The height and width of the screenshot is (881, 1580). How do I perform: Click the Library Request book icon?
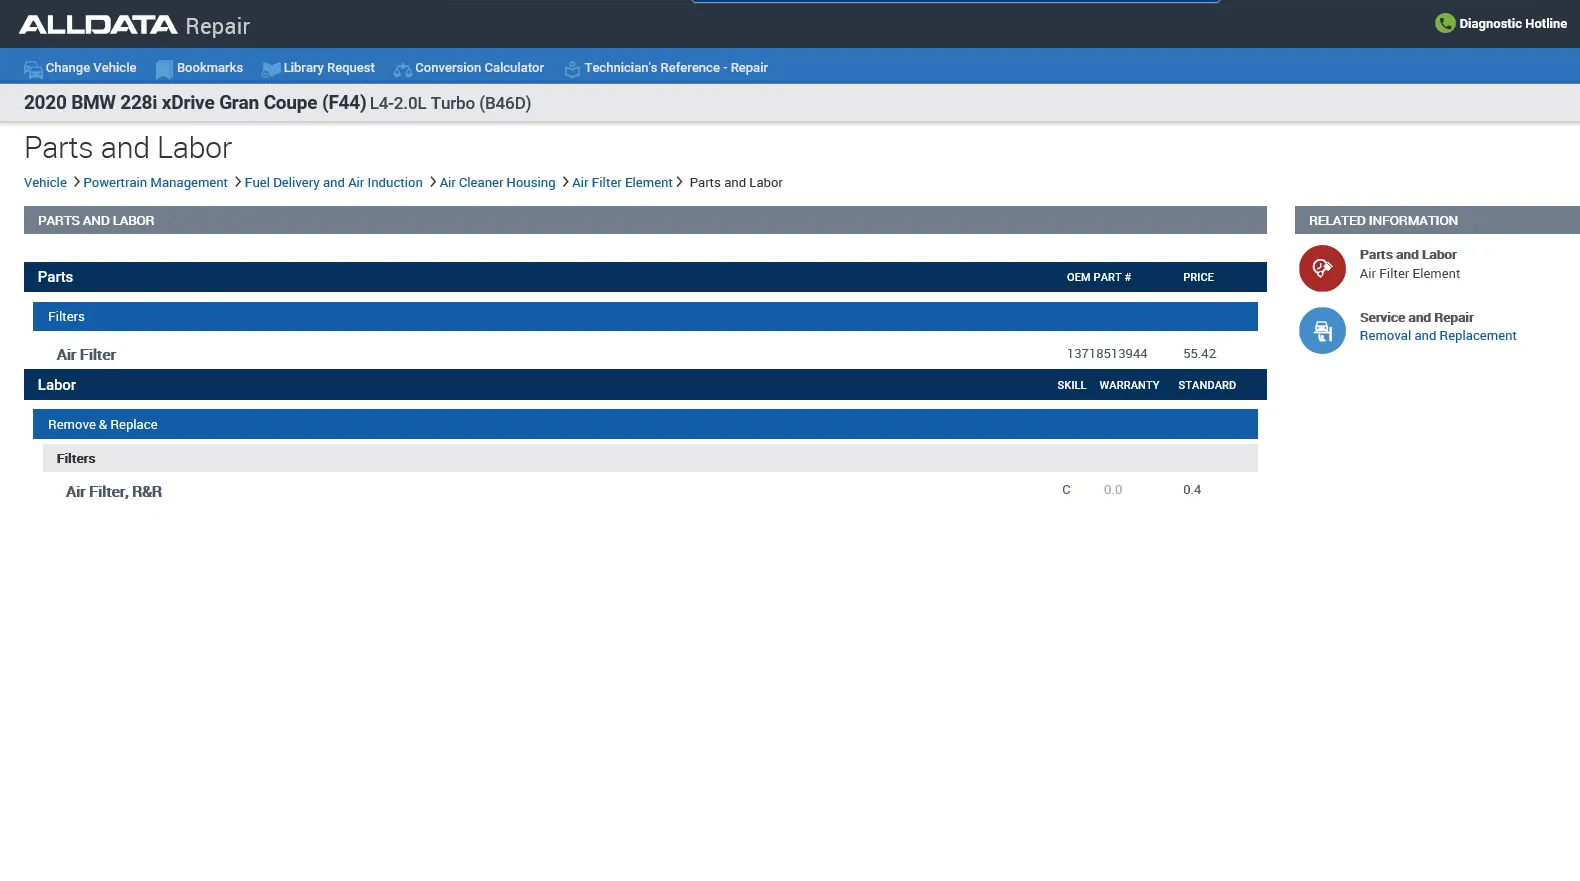click(271, 69)
